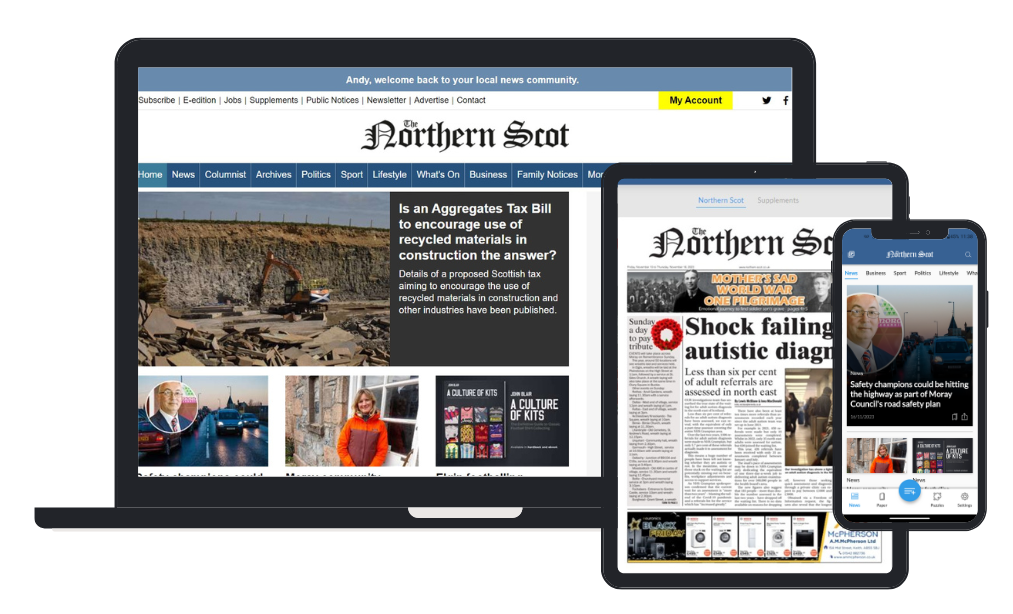1013x614 pixels.
Task: Open the Newsletter link in the top bar
Action: coord(386,100)
